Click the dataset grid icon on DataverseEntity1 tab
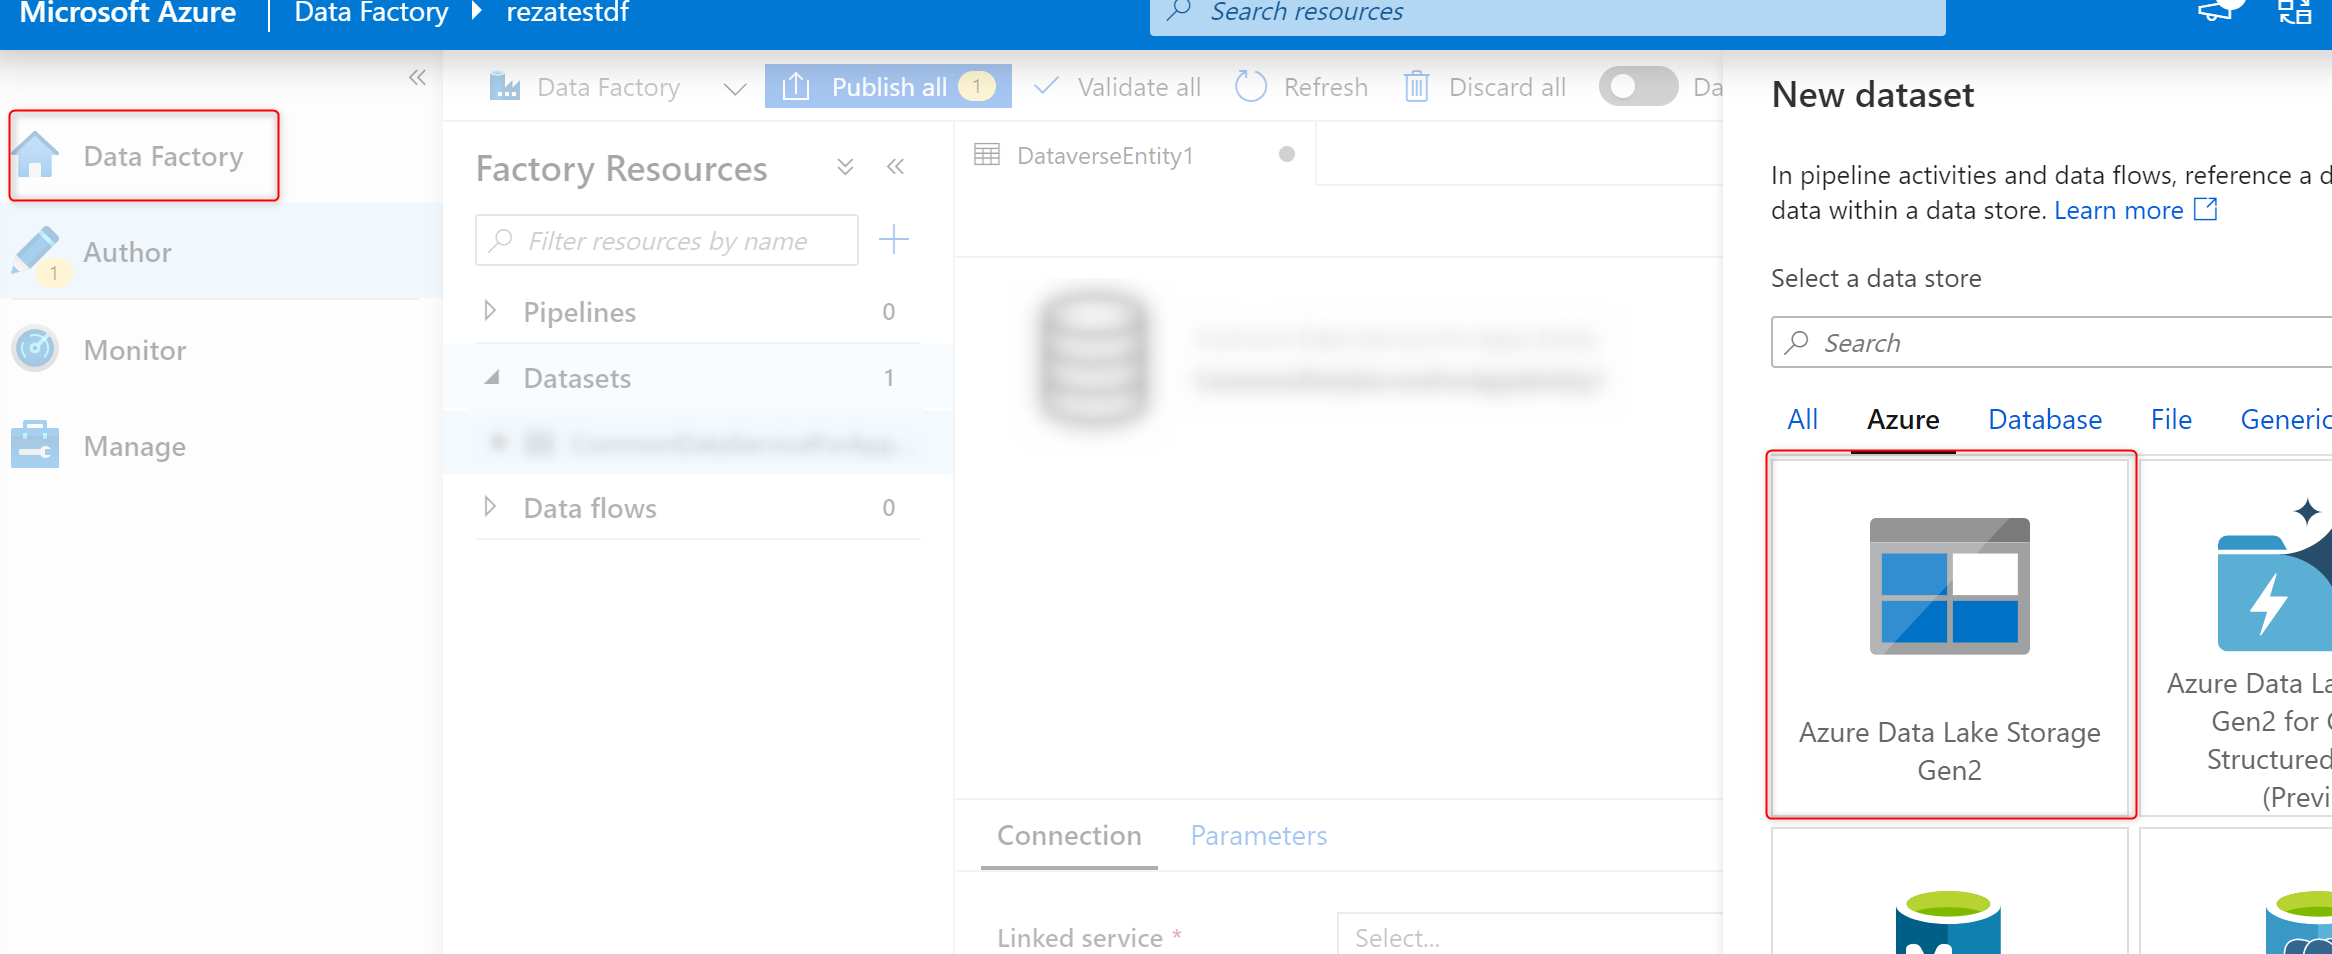 pyautogui.click(x=988, y=155)
